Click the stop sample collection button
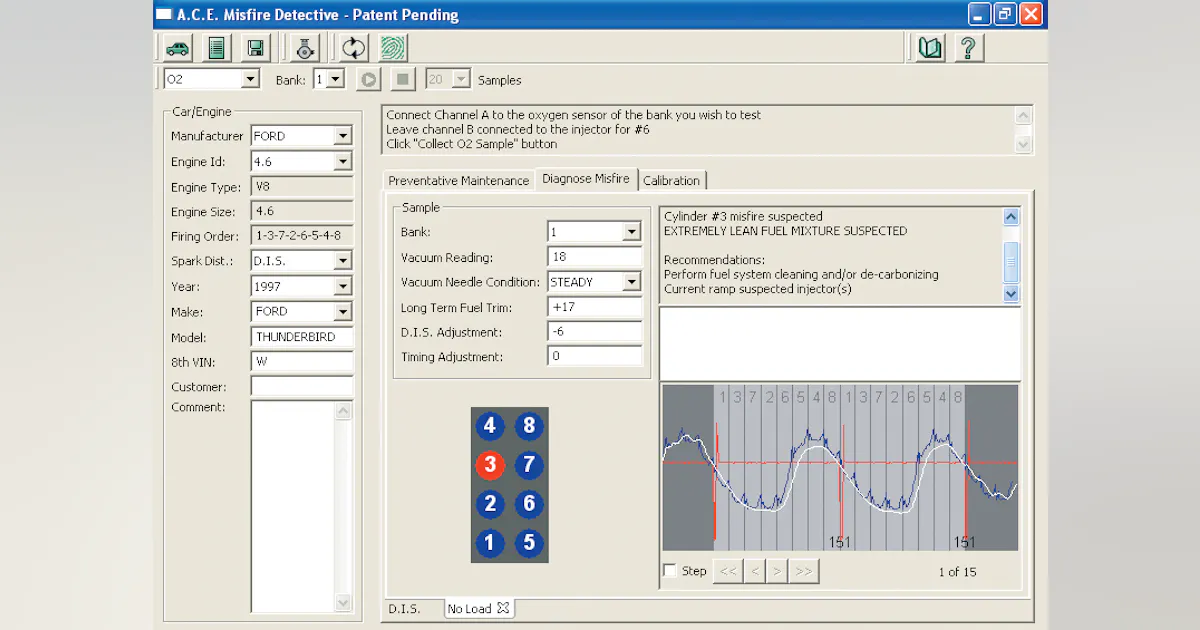 [x=401, y=79]
